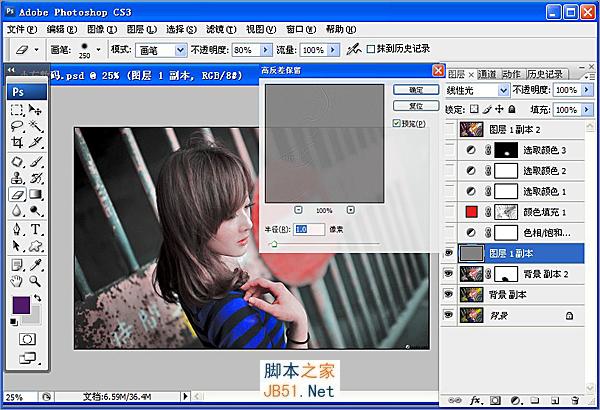Hide the 背景 layer
Viewport: 600px width, 410px height.
(x=448, y=315)
